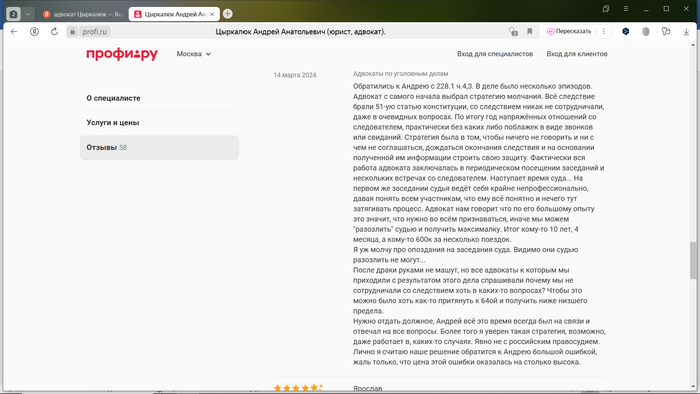Select the Отзывы 58 sidebar section
Screen dimensions: 700x394
tap(159, 148)
